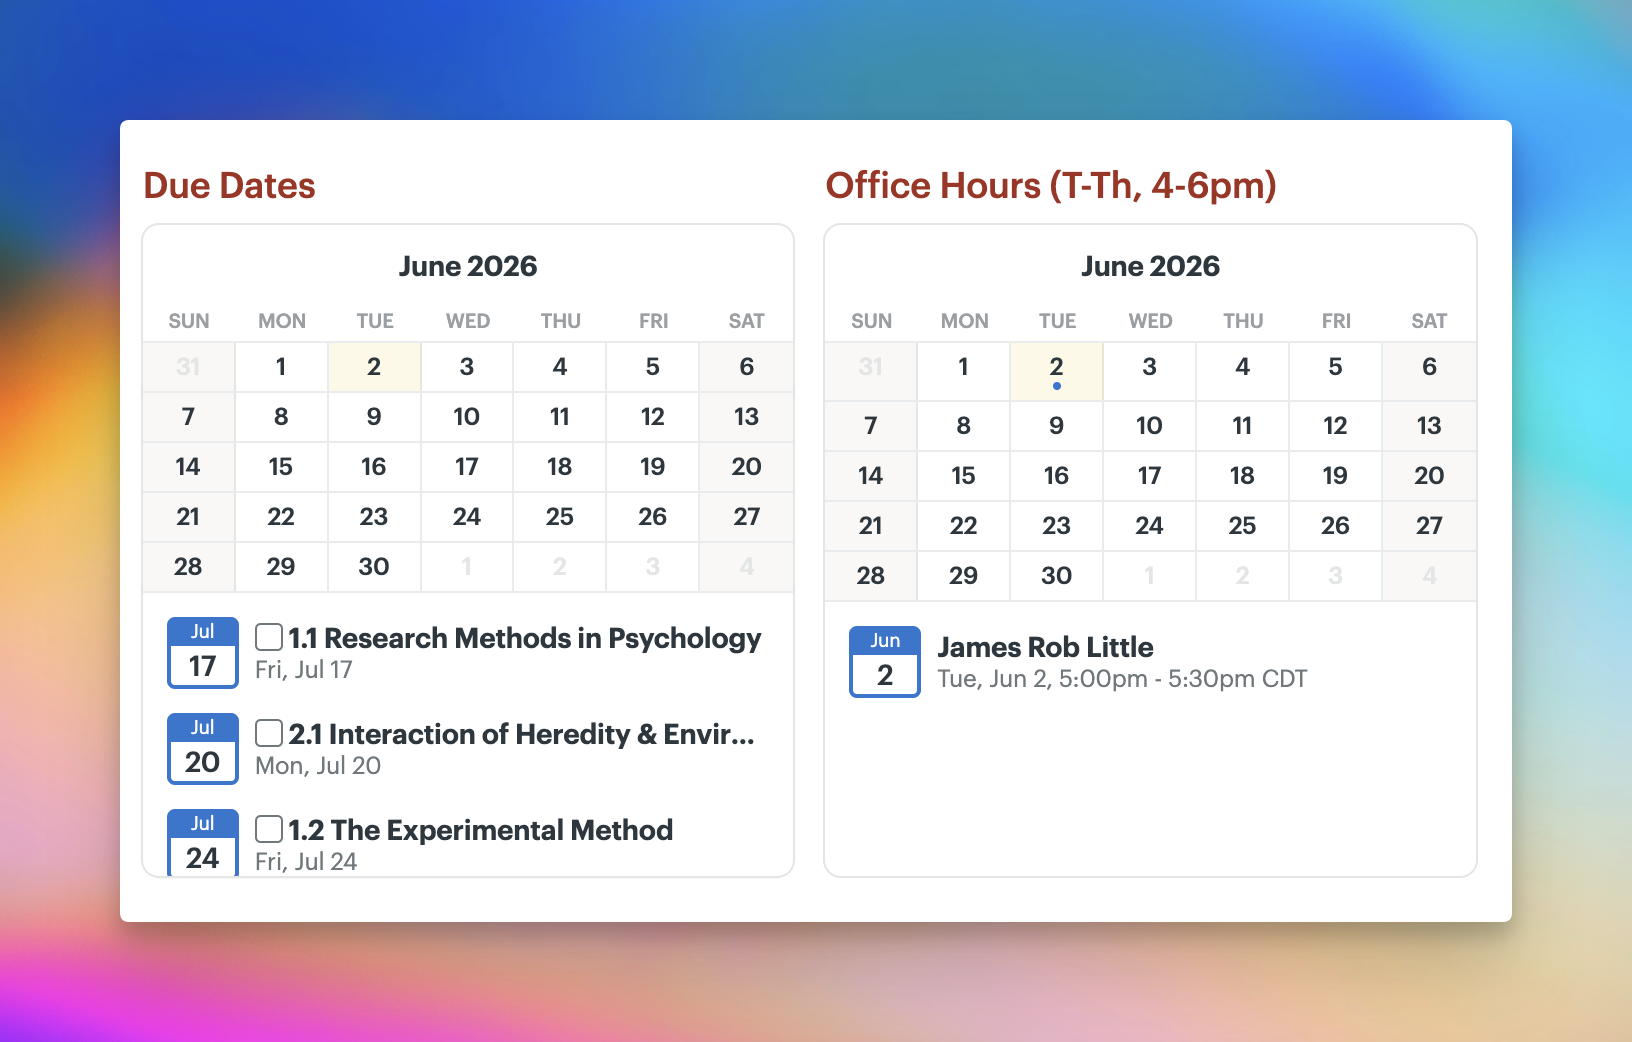The height and width of the screenshot is (1042, 1632).
Task: Click June 2026 title of Office Hours calendar
Action: (1150, 266)
